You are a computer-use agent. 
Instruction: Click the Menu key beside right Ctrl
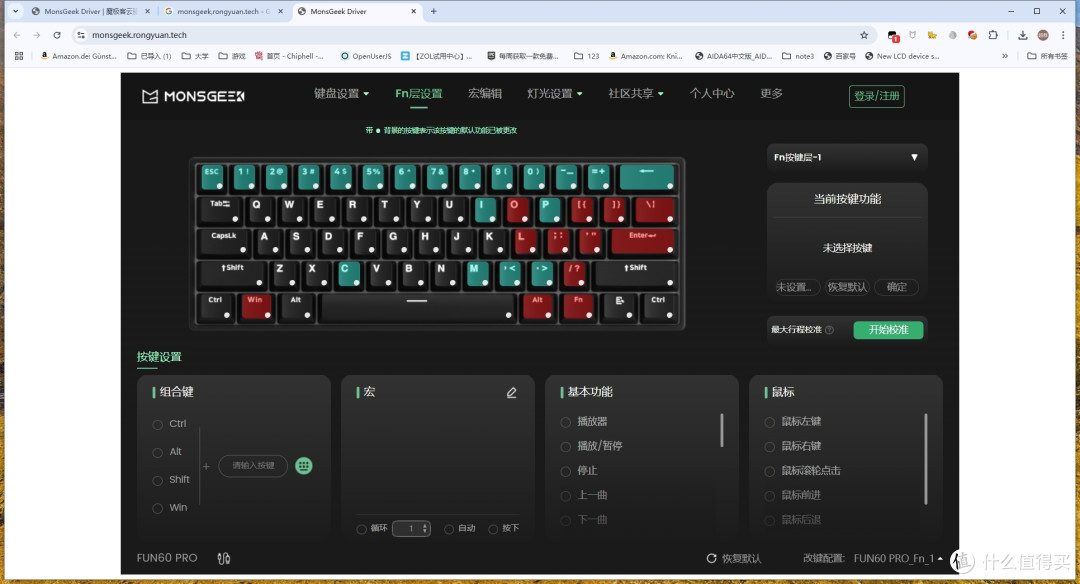tap(619, 305)
